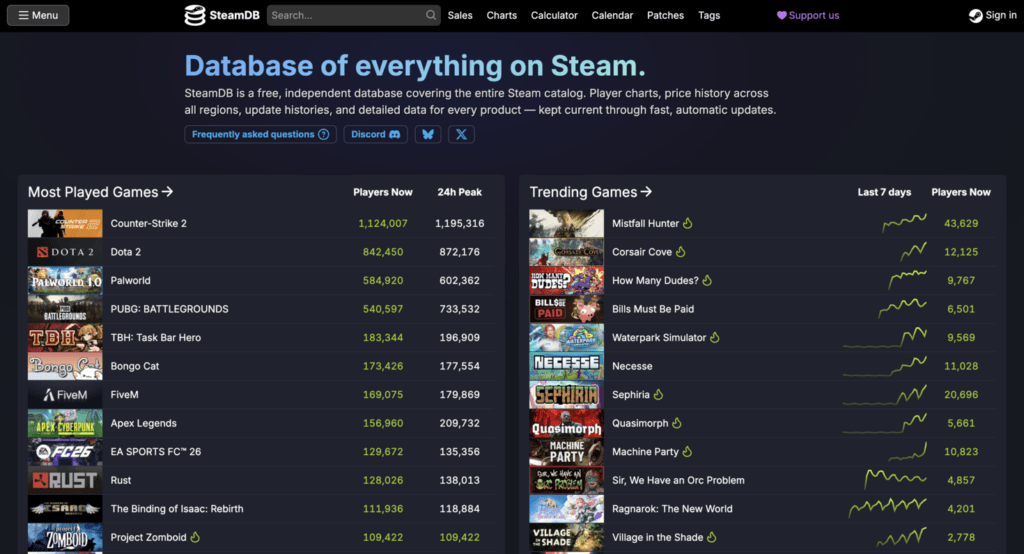Open the Waterpark Simulator link
The width and height of the screenshot is (1024, 554).
(x=659, y=337)
